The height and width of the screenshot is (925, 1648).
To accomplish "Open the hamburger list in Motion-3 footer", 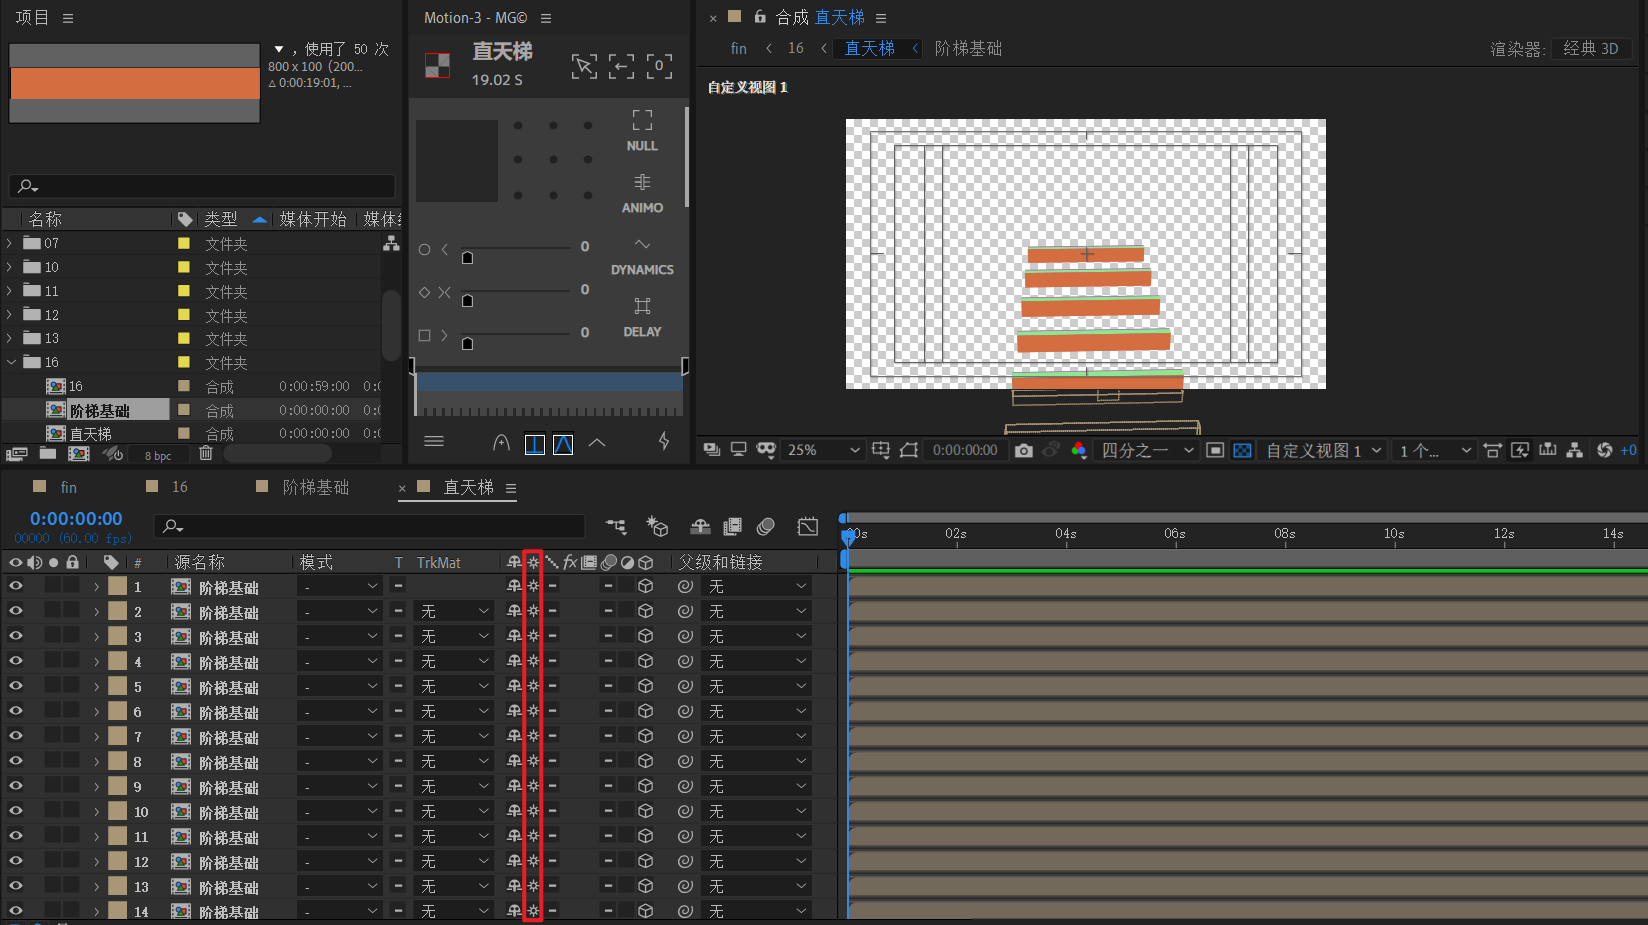I will [434, 441].
